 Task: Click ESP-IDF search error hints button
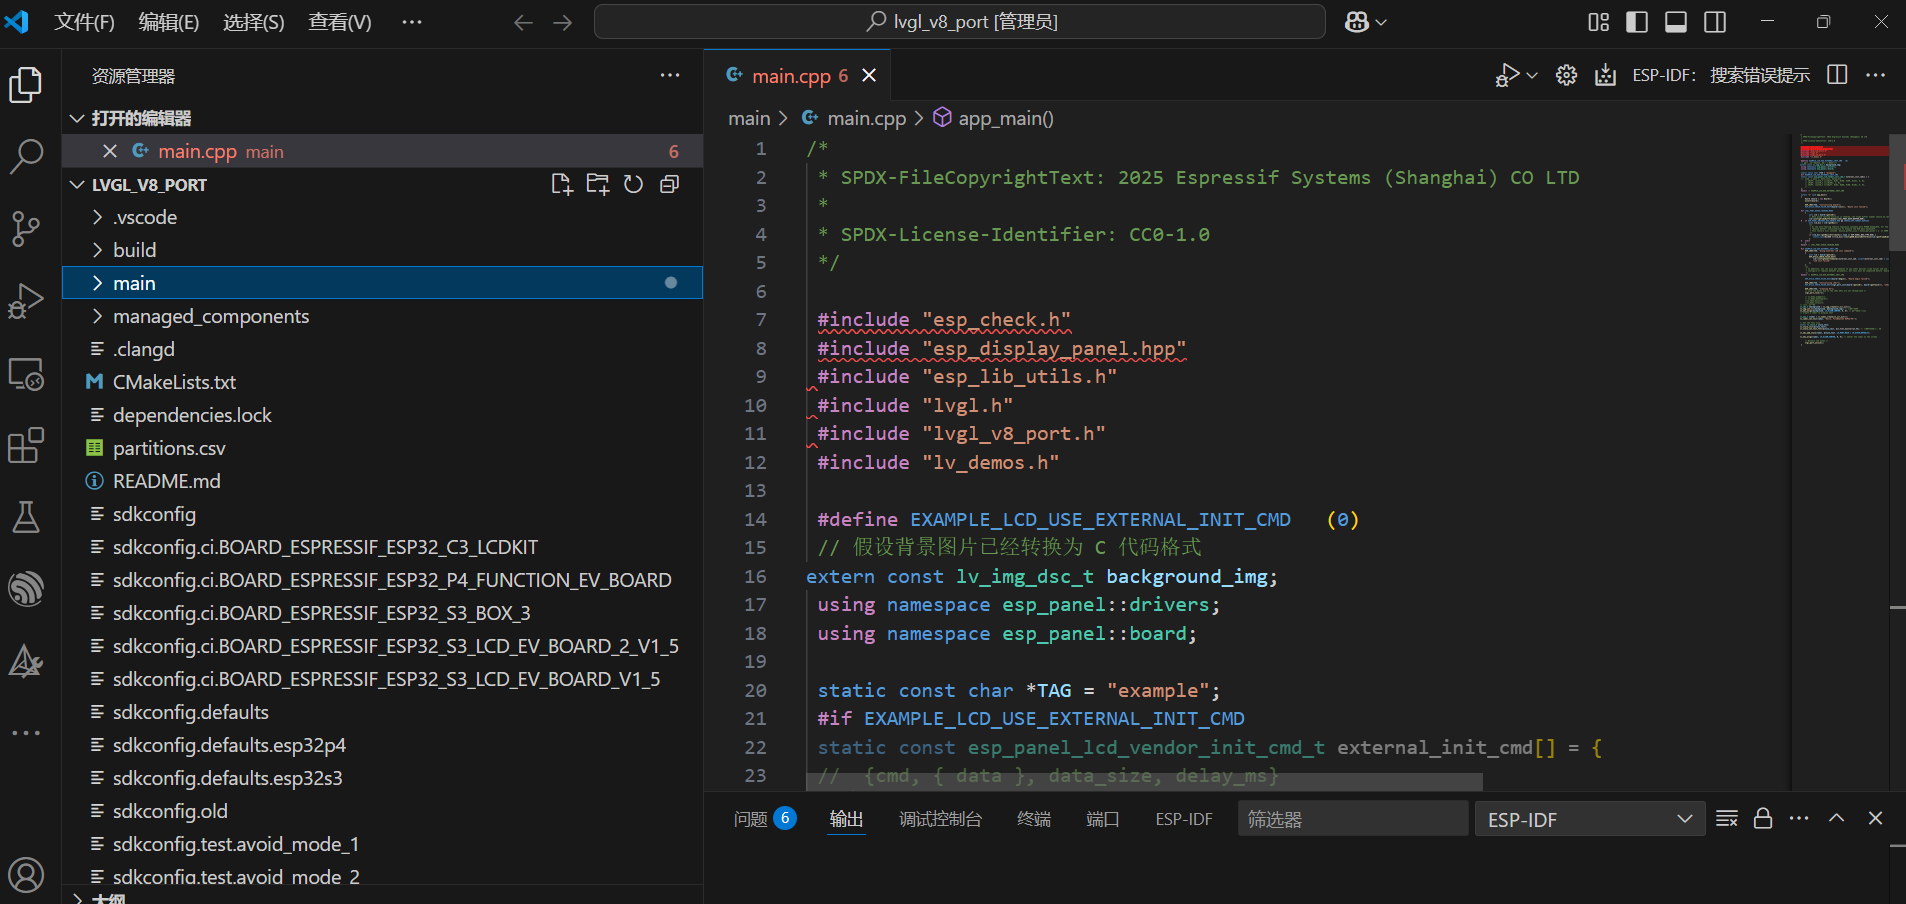tap(1720, 76)
